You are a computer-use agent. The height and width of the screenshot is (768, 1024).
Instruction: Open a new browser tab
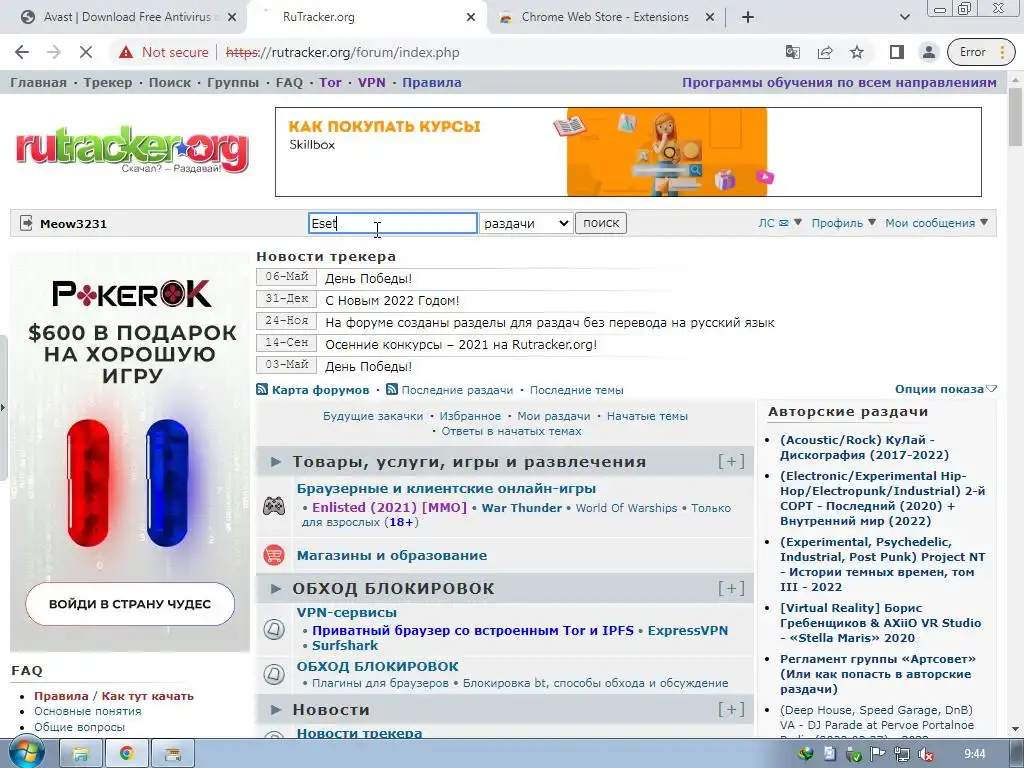point(748,17)
